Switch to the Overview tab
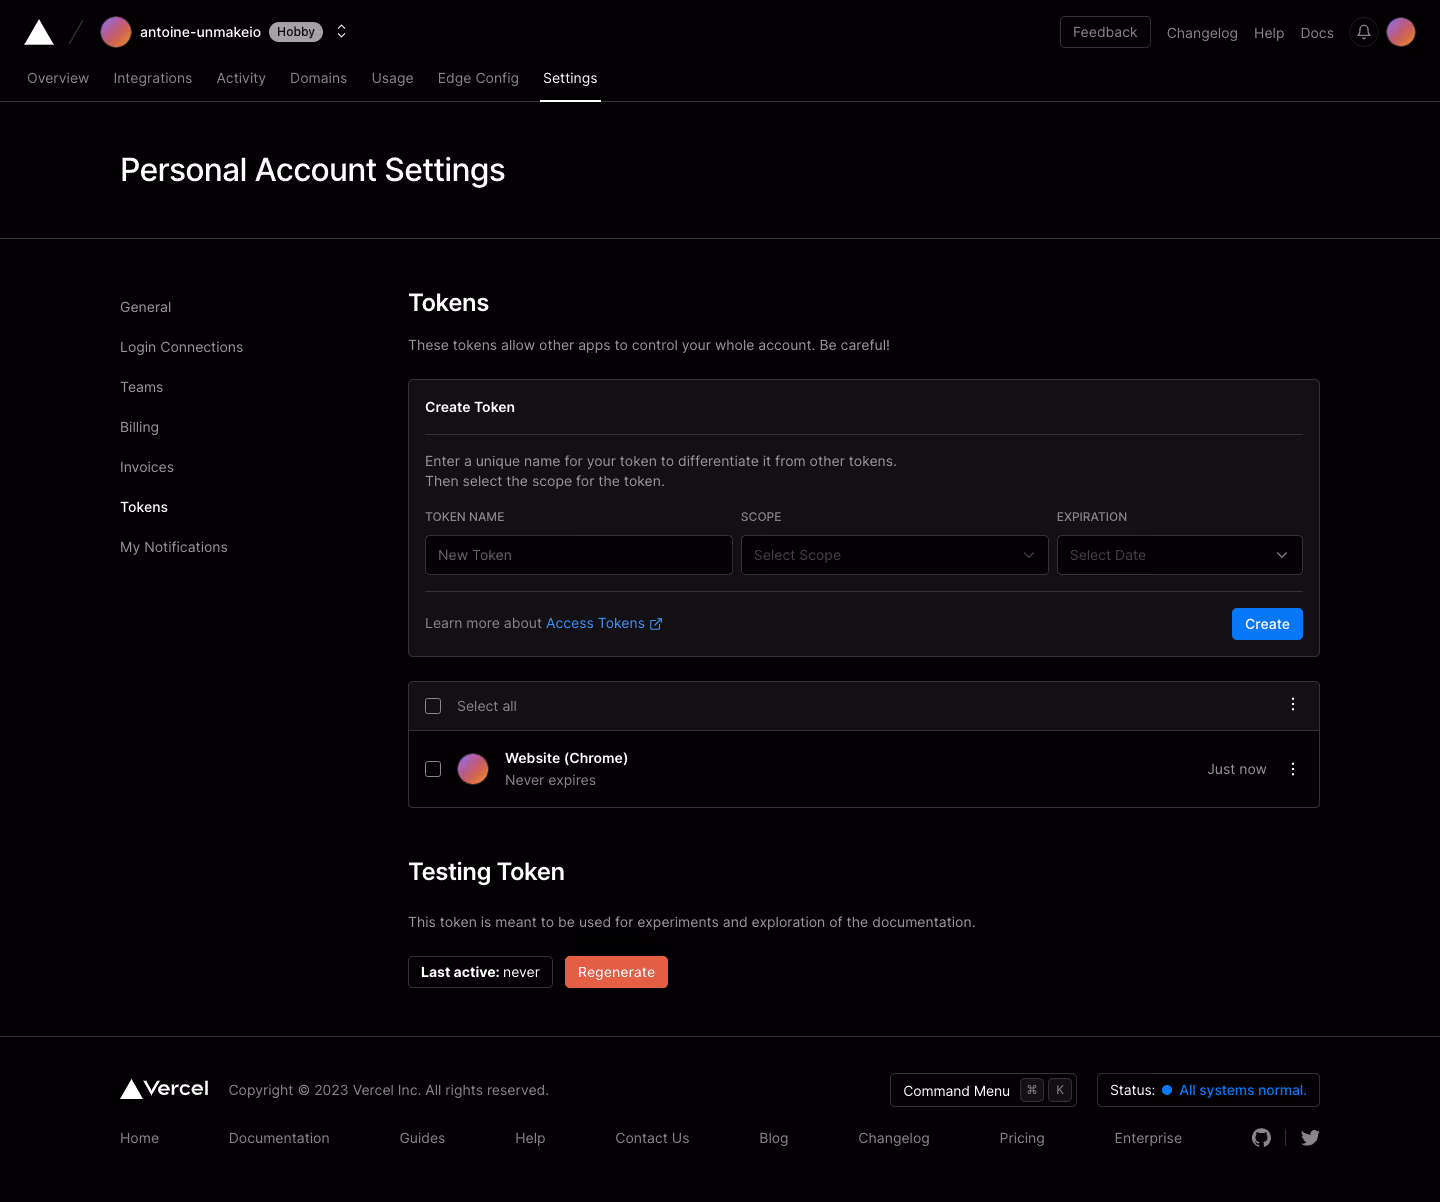The image size is (1440, 1202). (58, 78)
